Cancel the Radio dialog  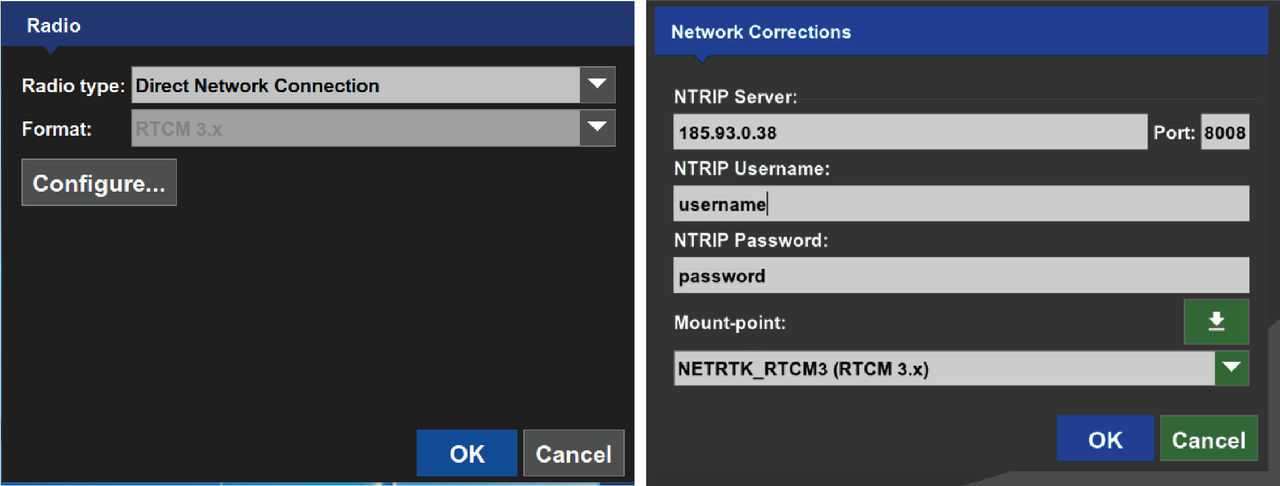pyautogui.click(x=573, y=453)
